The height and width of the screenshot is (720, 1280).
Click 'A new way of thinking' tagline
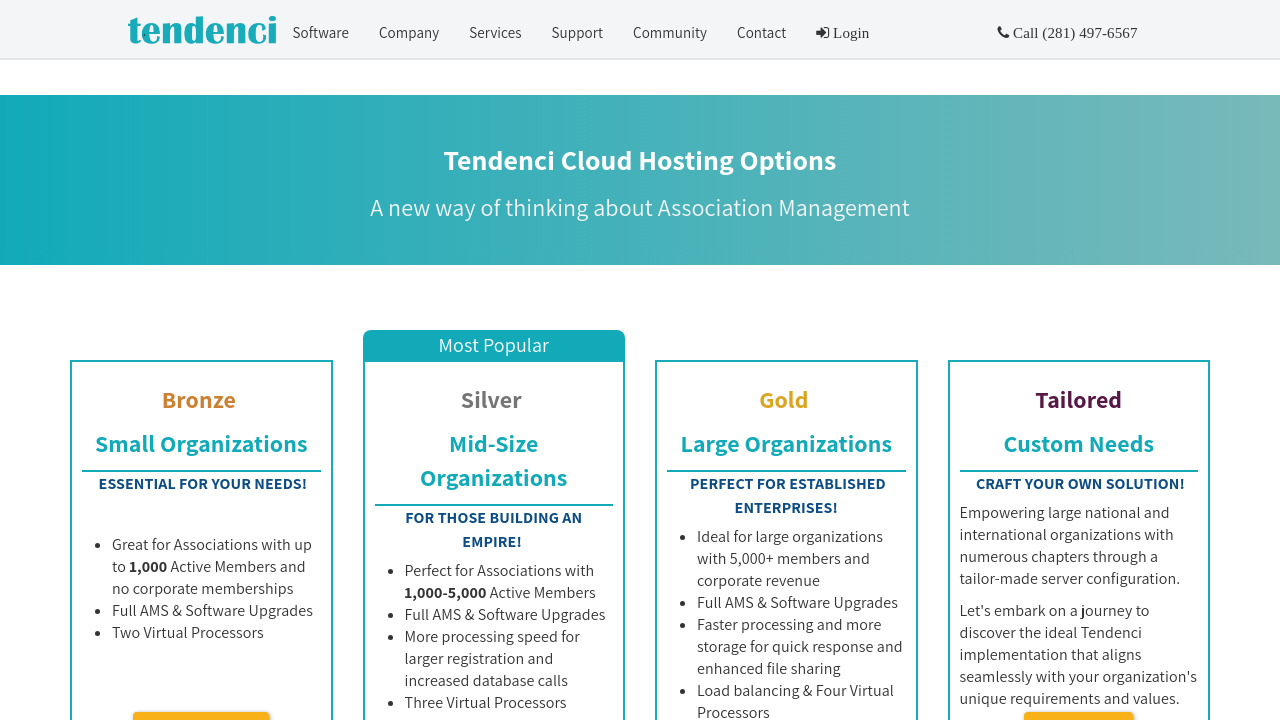tap(640, 208)
